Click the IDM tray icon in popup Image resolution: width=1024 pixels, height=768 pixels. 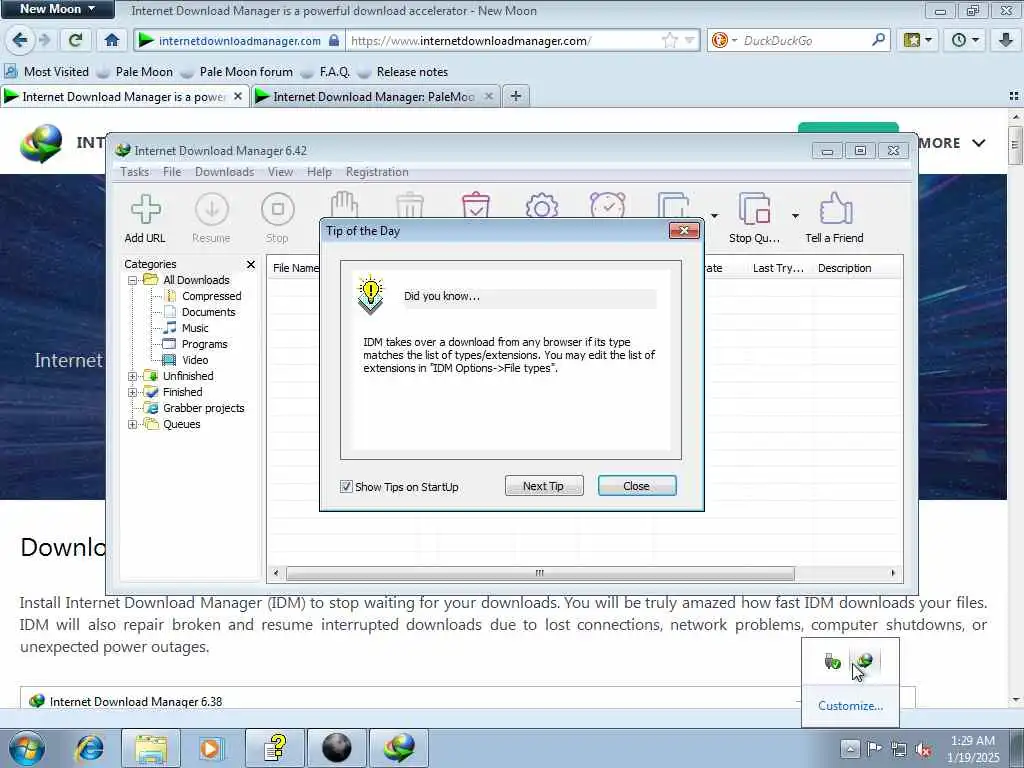865,661
